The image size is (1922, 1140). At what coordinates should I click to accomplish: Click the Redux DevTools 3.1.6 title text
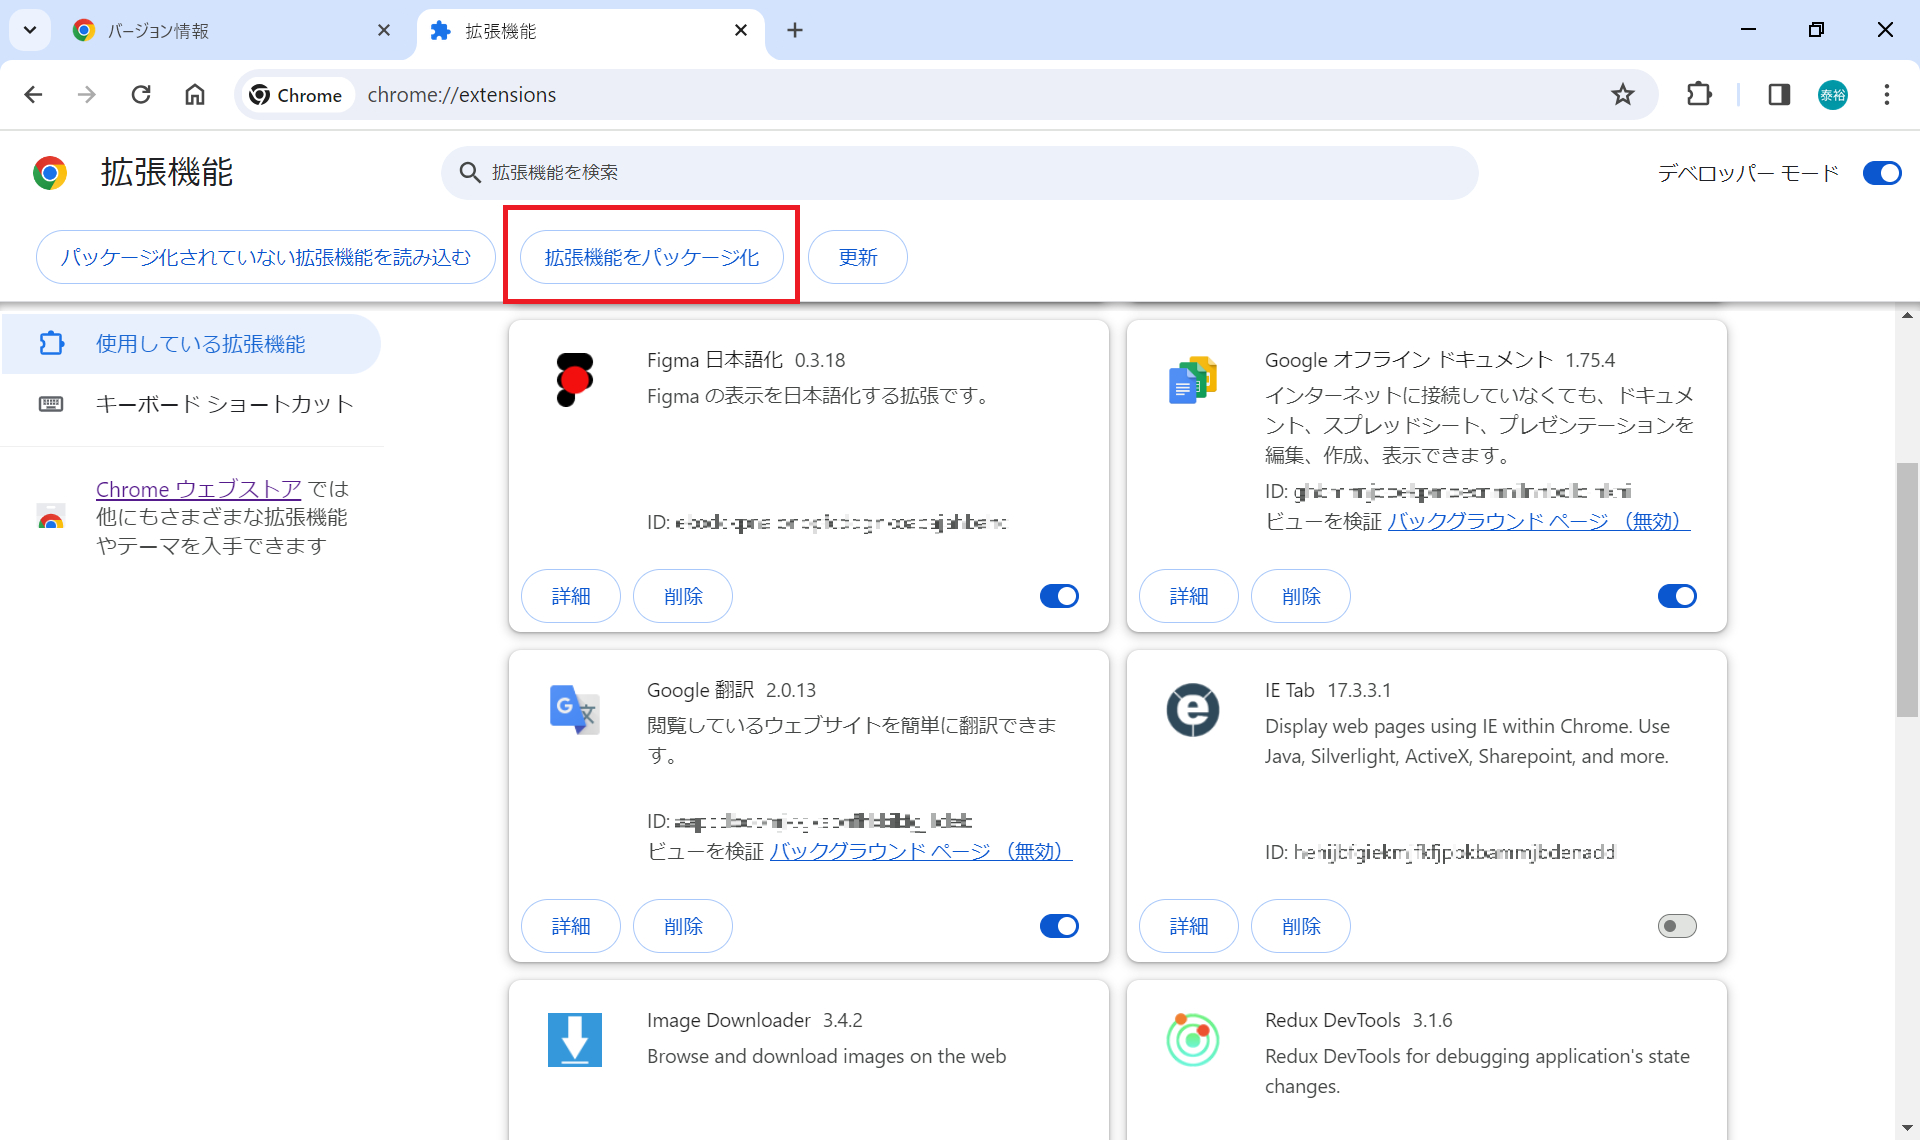pyautogui.click(x=1358, y=1020)
